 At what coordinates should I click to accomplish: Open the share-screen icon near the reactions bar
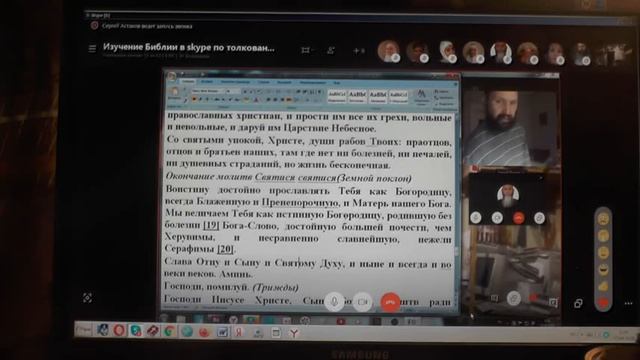[x=578, y=303]
